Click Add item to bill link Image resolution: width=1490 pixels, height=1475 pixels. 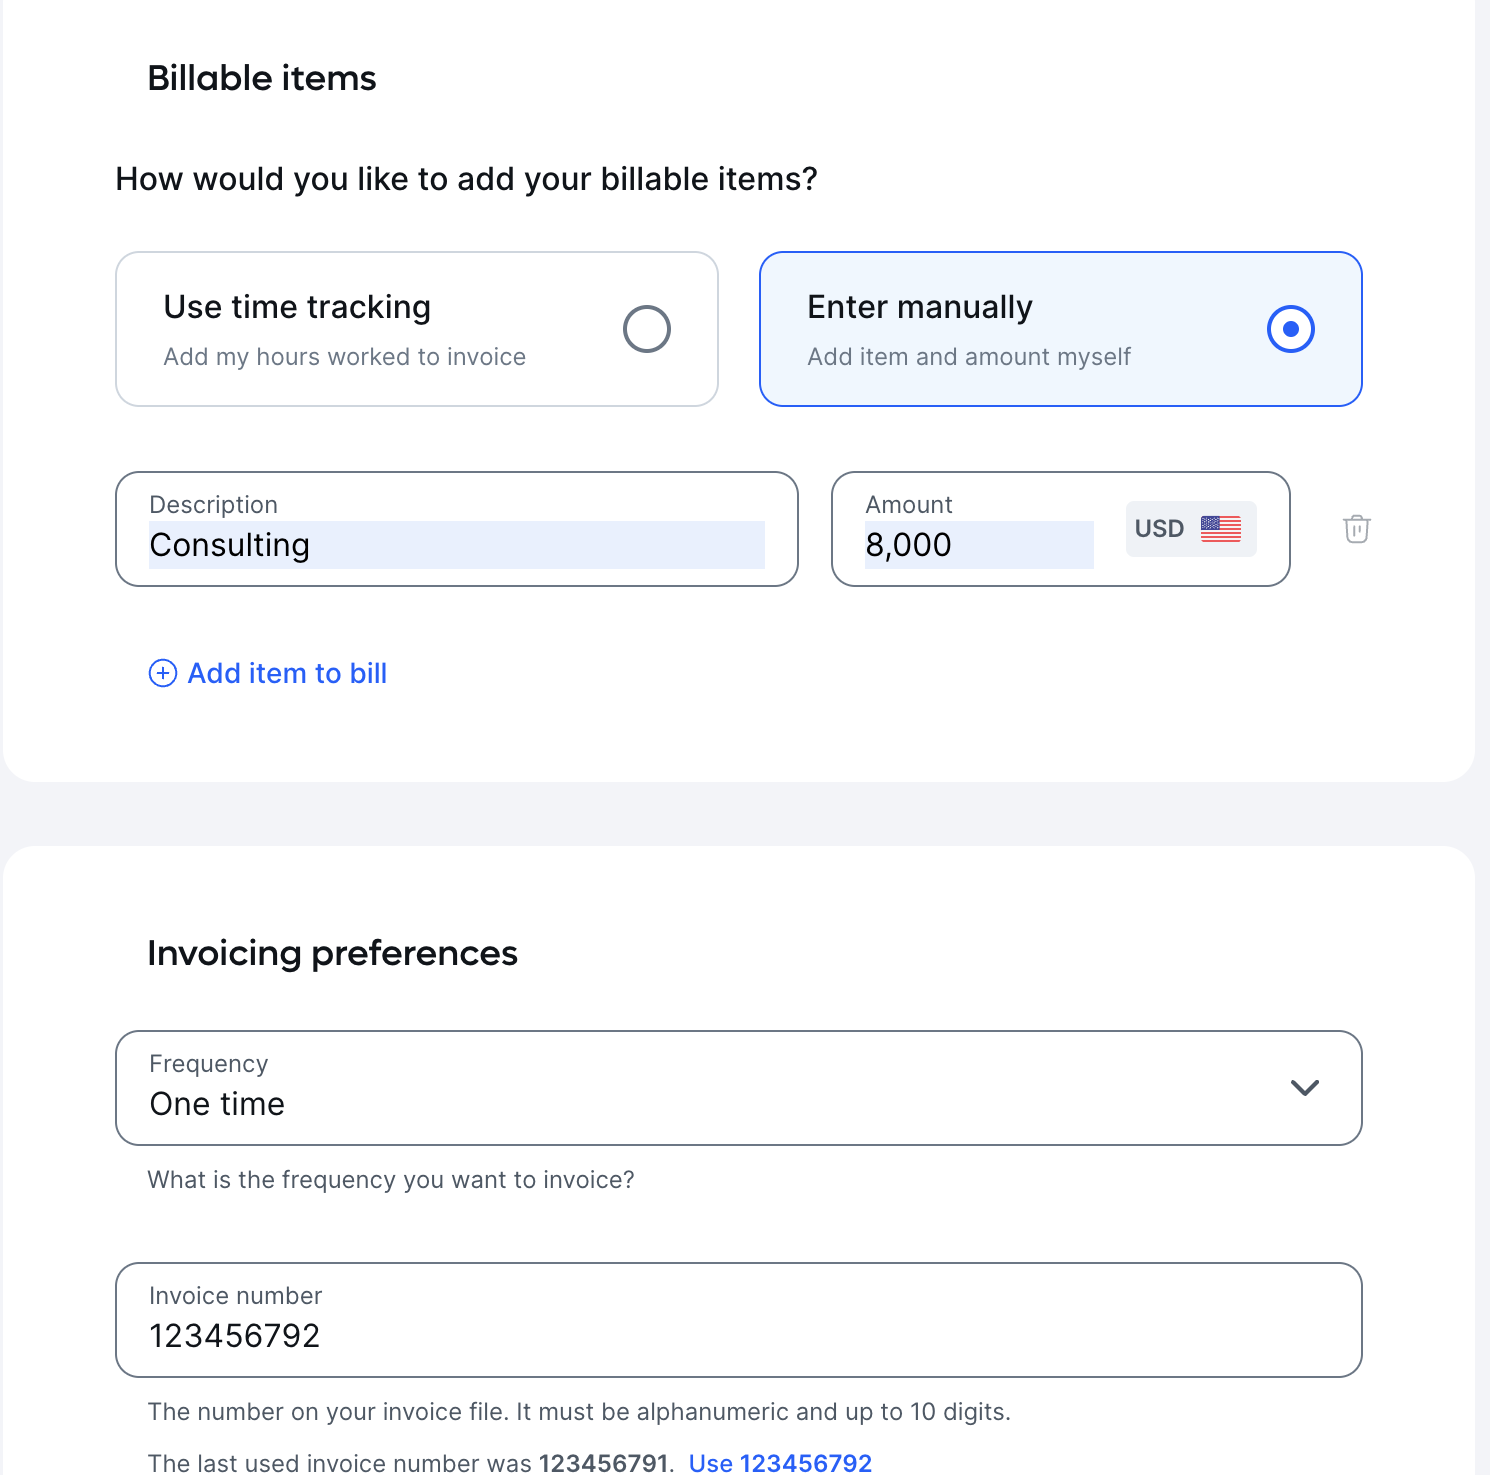click(x=287, y=673)
